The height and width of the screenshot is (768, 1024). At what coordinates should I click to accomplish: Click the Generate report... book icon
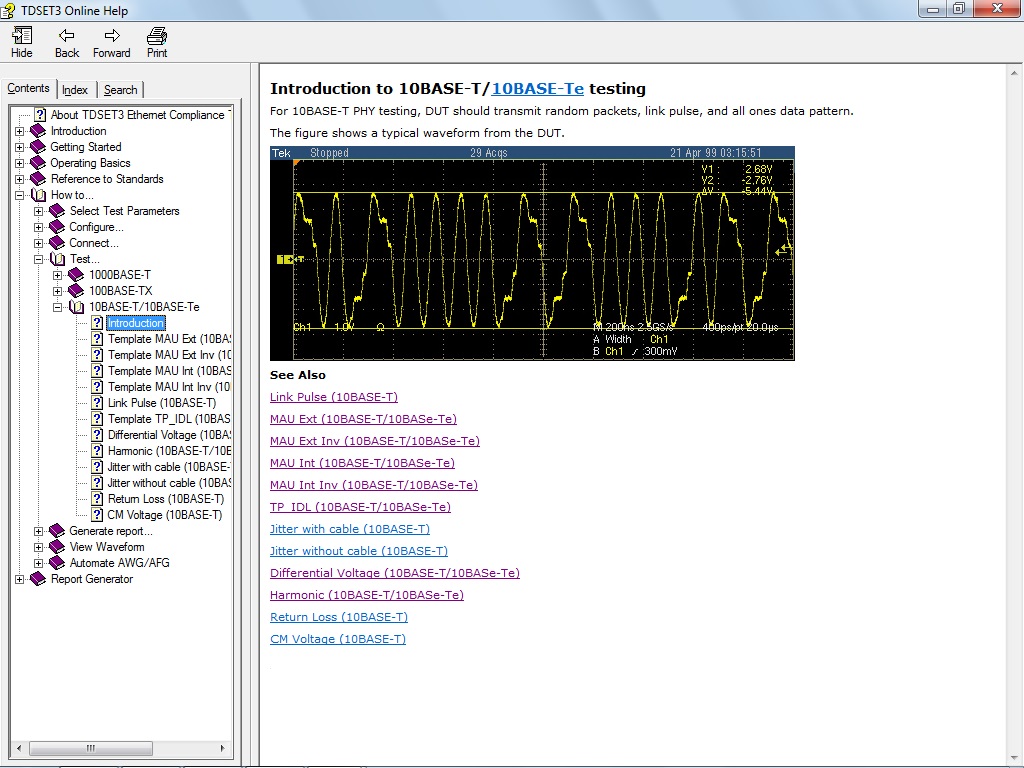click(57, 531)
